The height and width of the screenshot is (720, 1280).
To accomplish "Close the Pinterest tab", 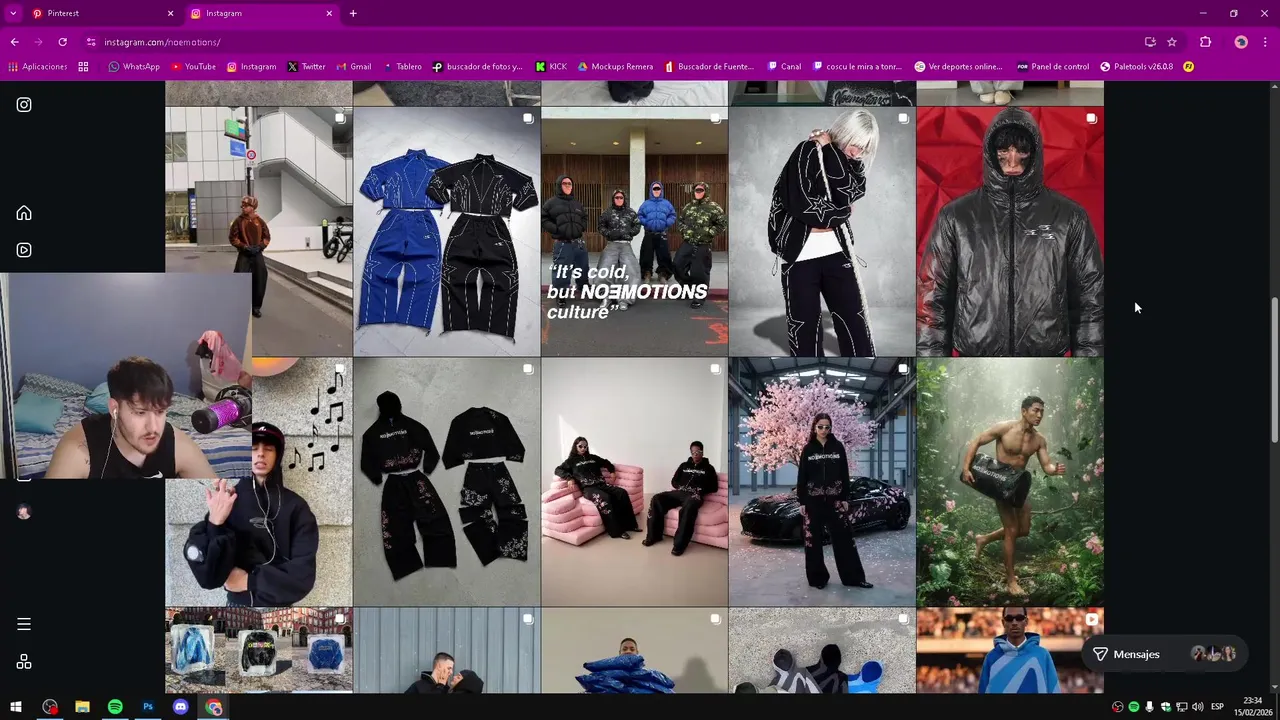I will tap(170, 13).
